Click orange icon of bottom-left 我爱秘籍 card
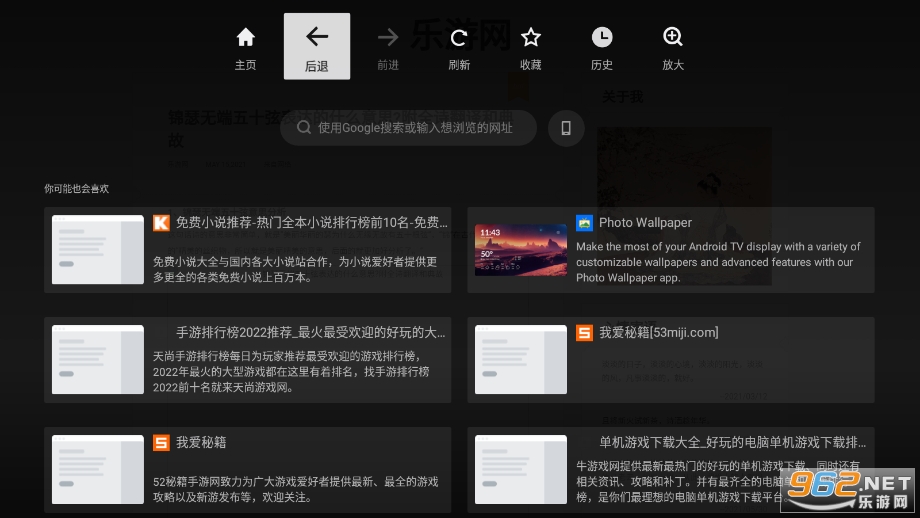The image size is (920, 518). pos(161,442)
